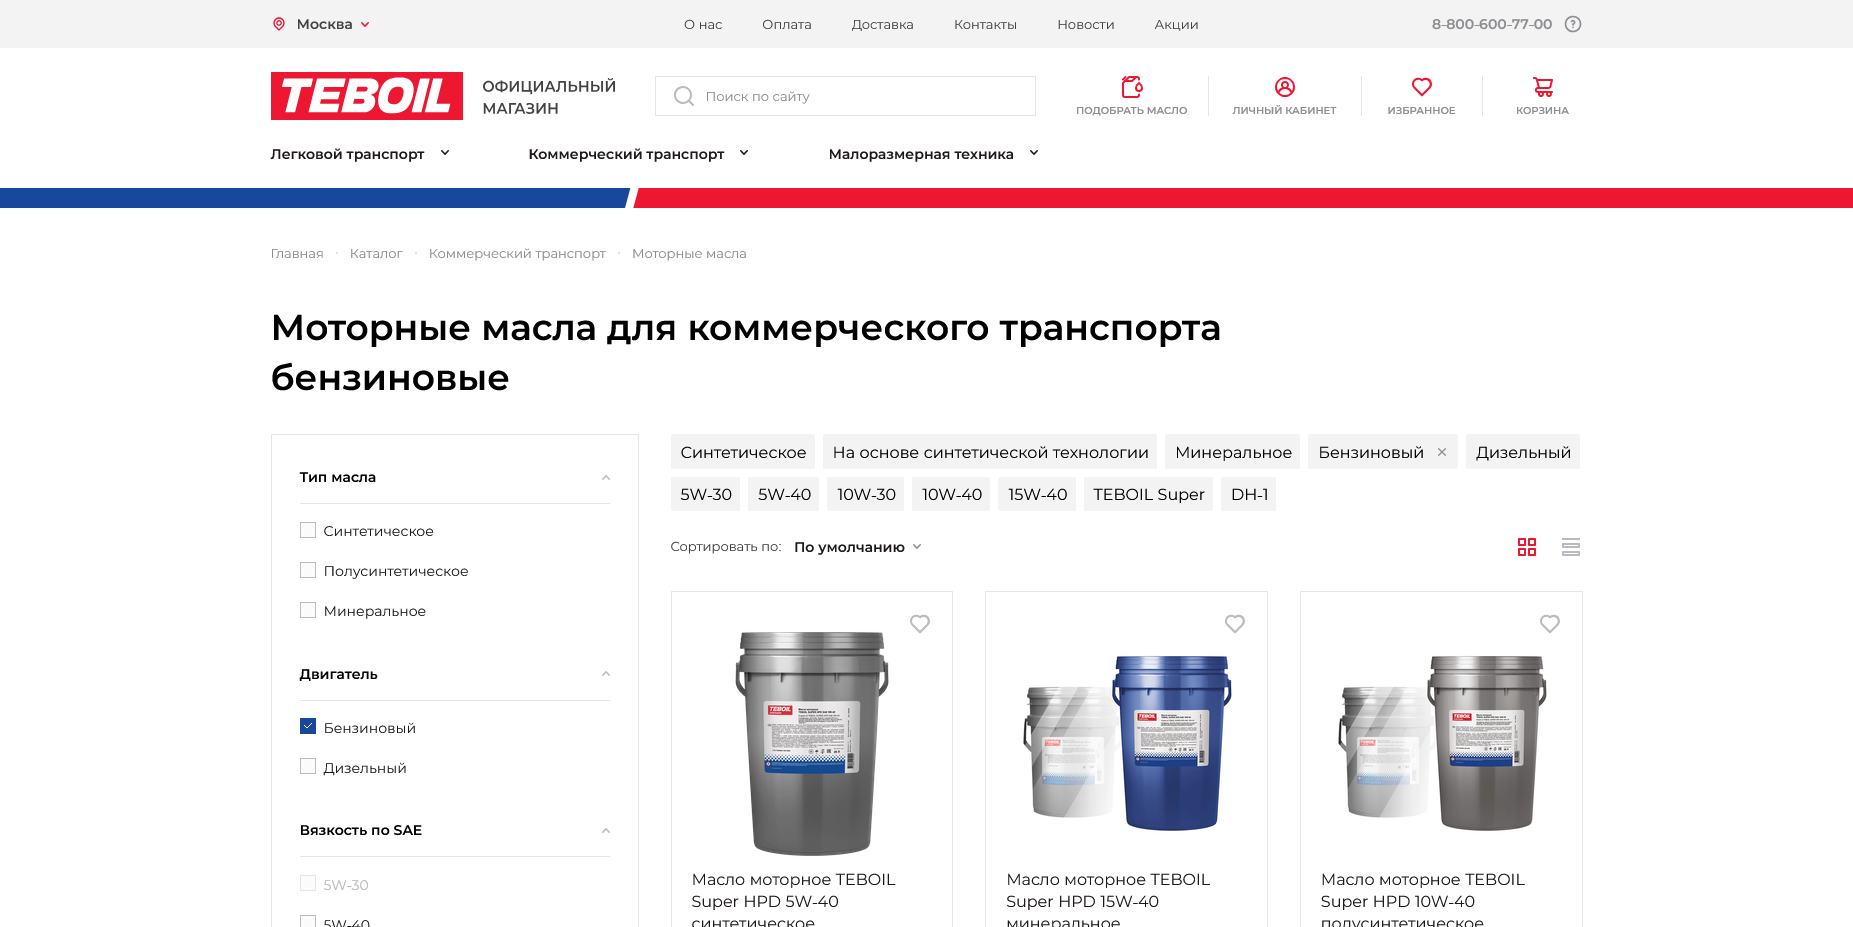The width and height of the screenshot is (1853, 927).
Task: Collapse the 'Вязкость по SAE' filter section
Action: [x=606, y=831]
